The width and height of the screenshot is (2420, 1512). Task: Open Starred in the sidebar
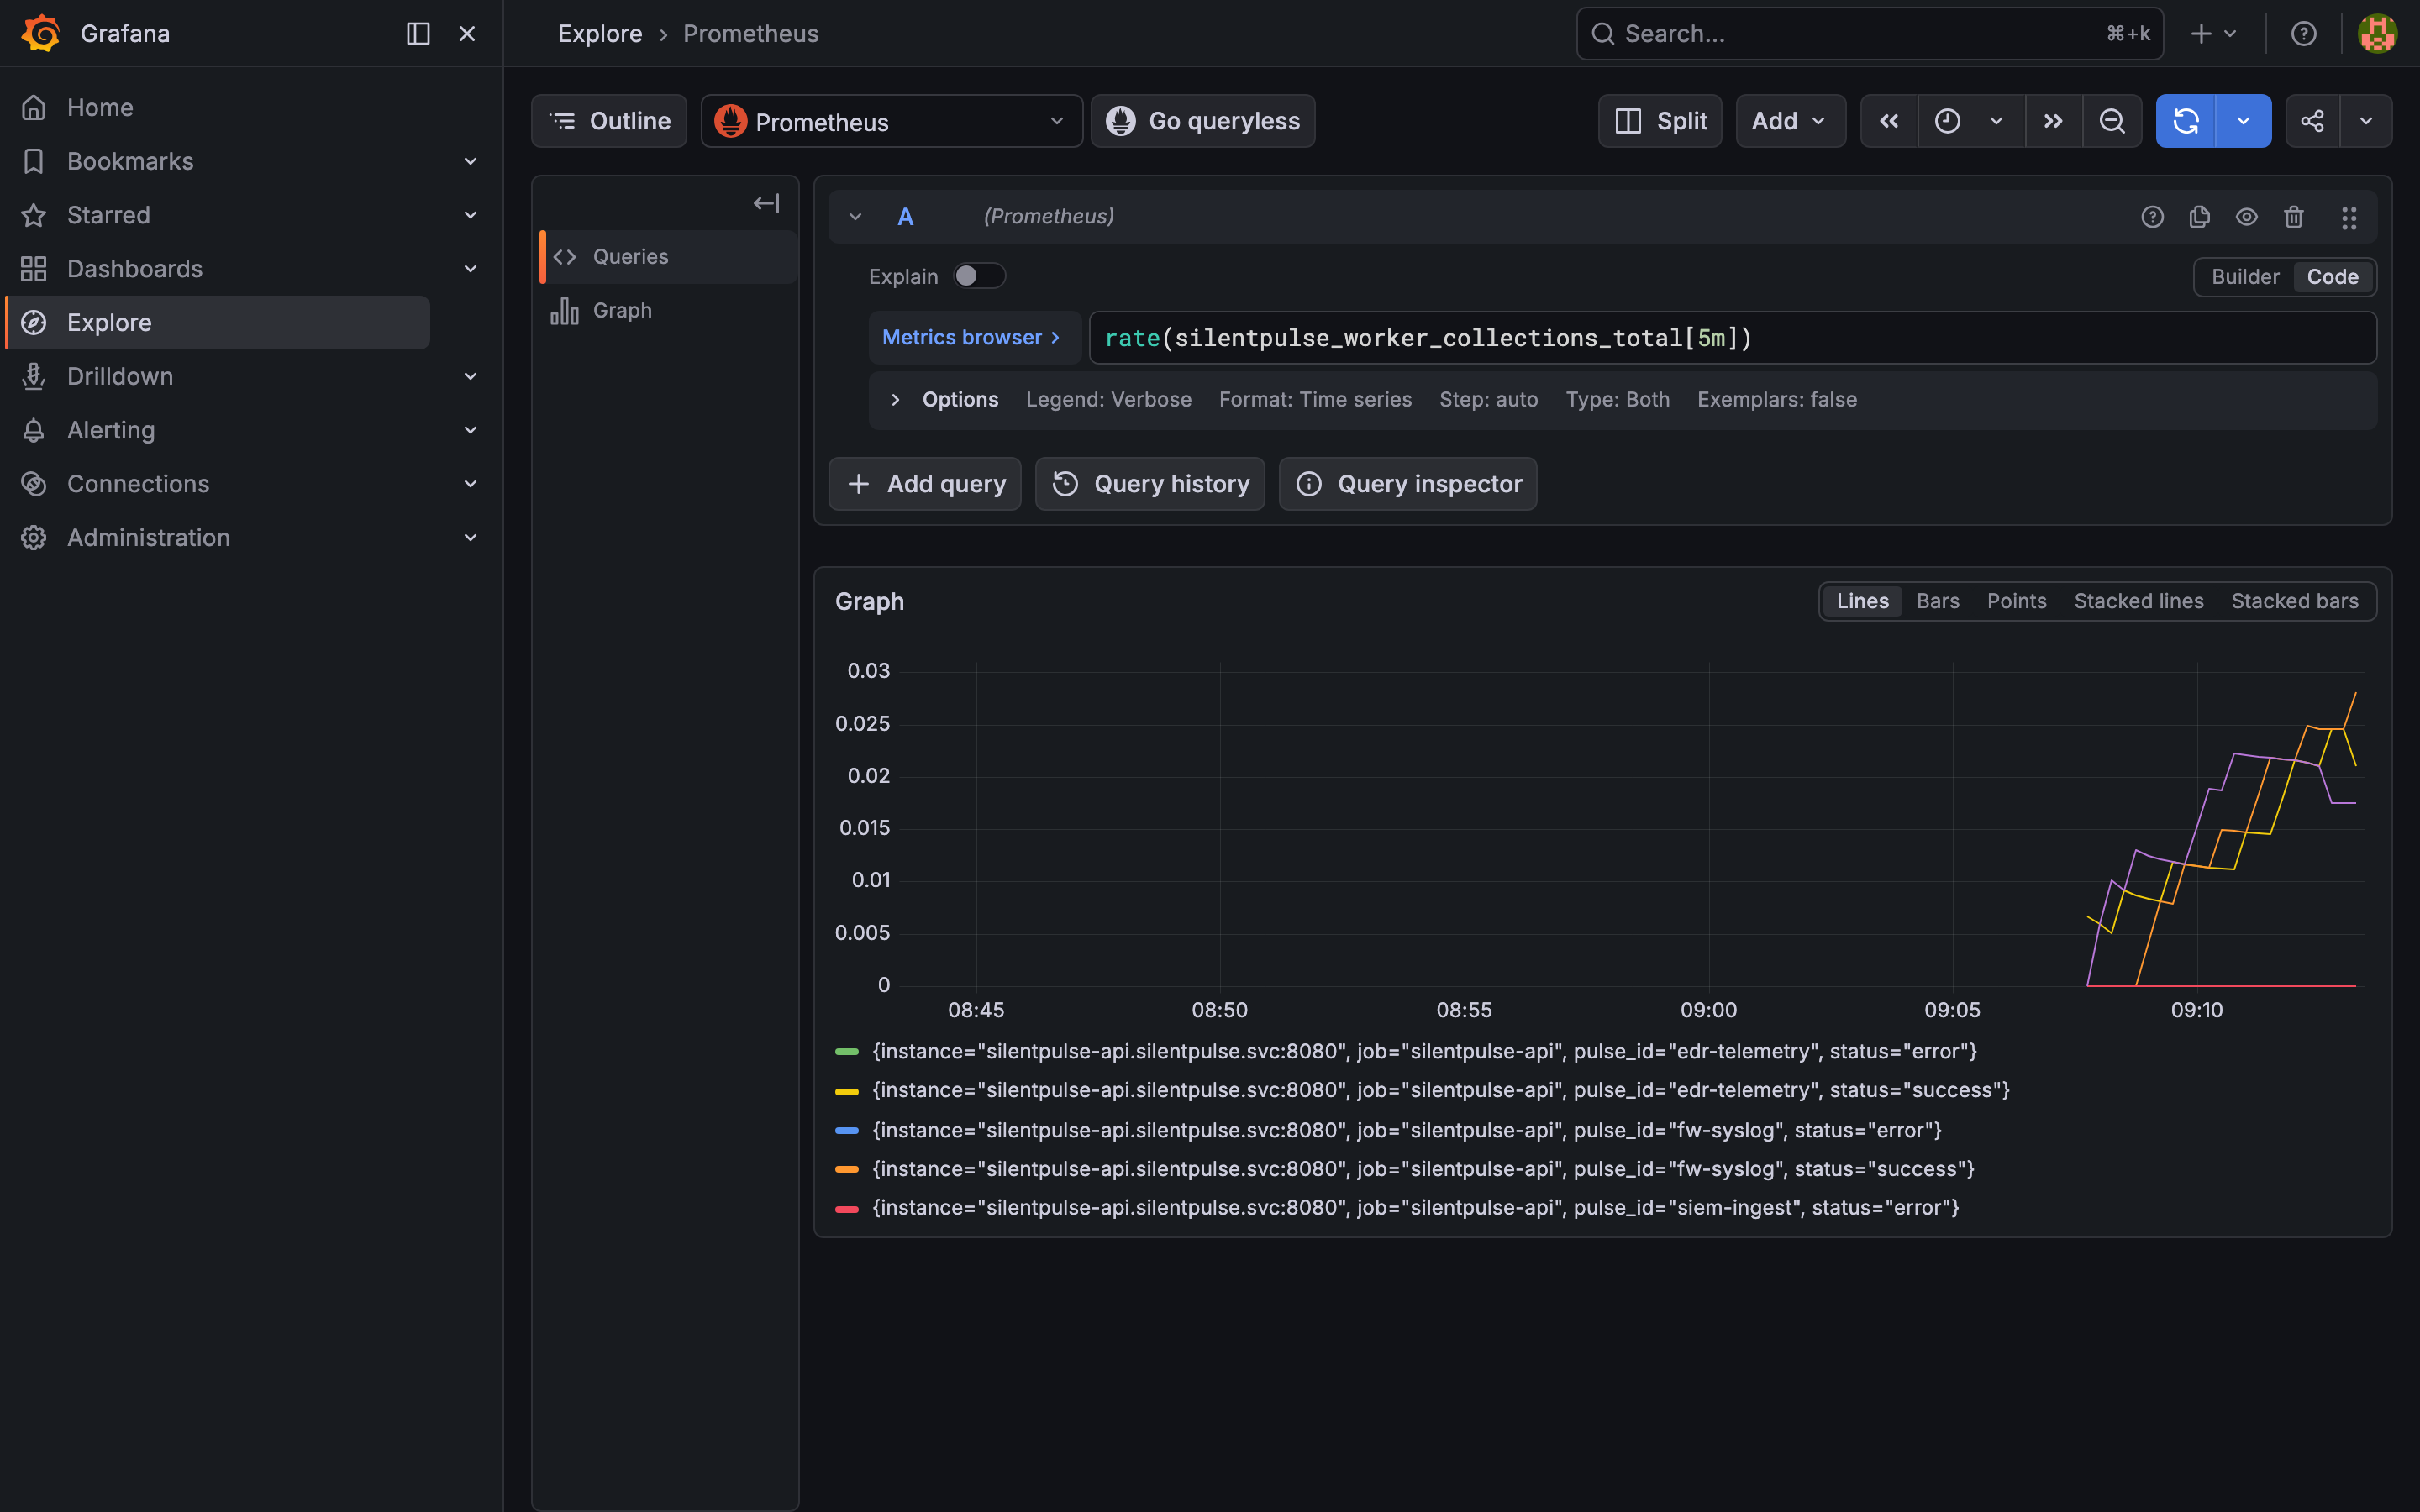pos(108,215)
